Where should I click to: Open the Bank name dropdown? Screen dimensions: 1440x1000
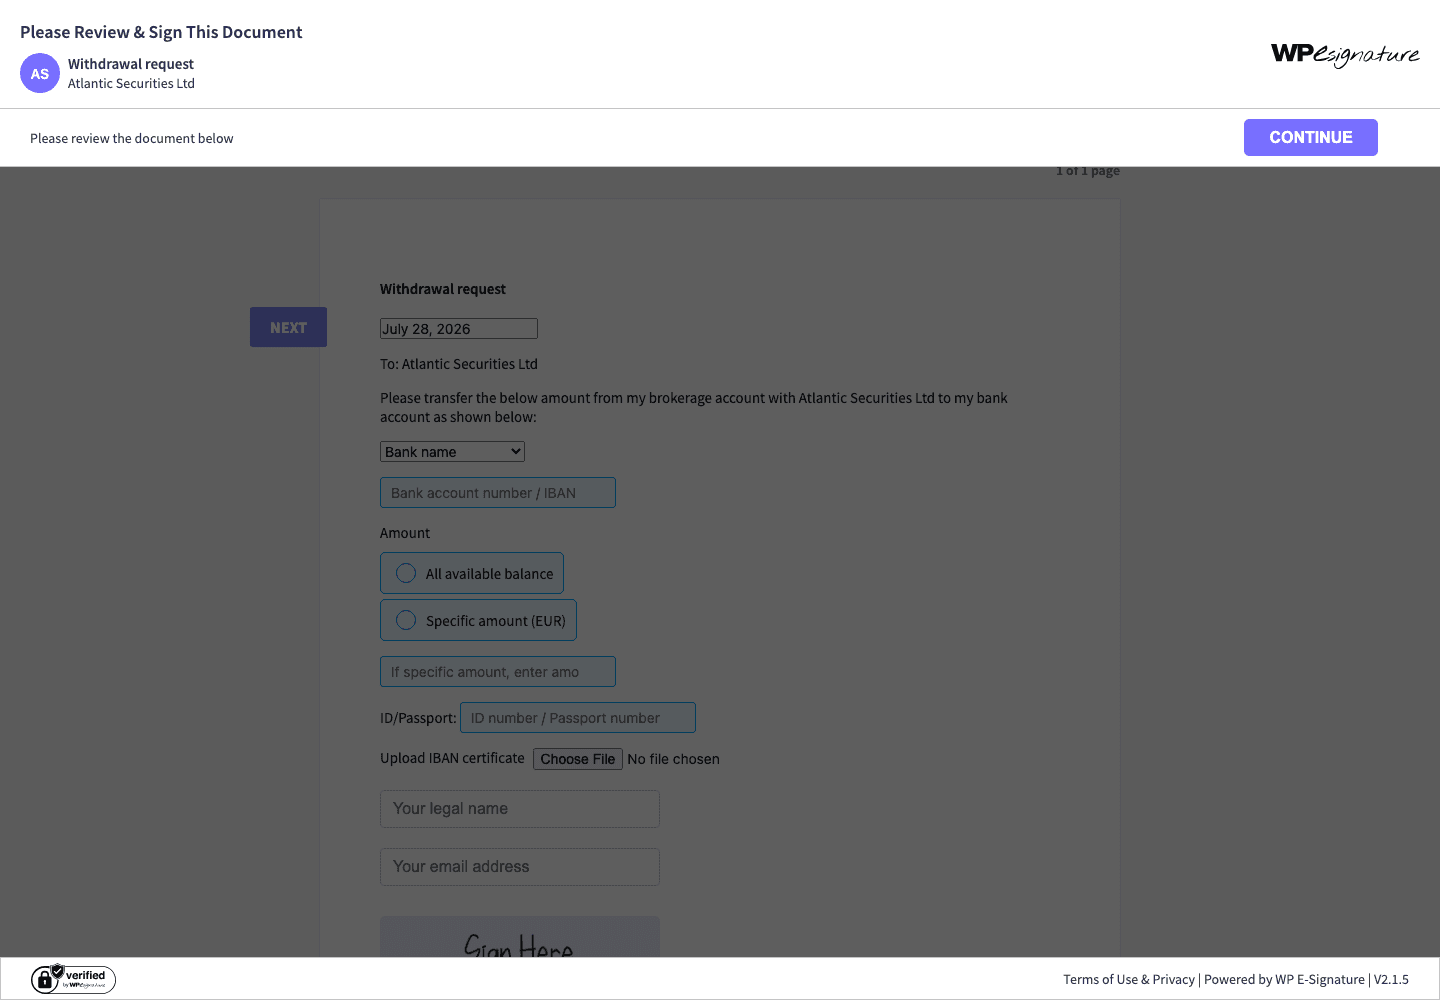(452, 452)
